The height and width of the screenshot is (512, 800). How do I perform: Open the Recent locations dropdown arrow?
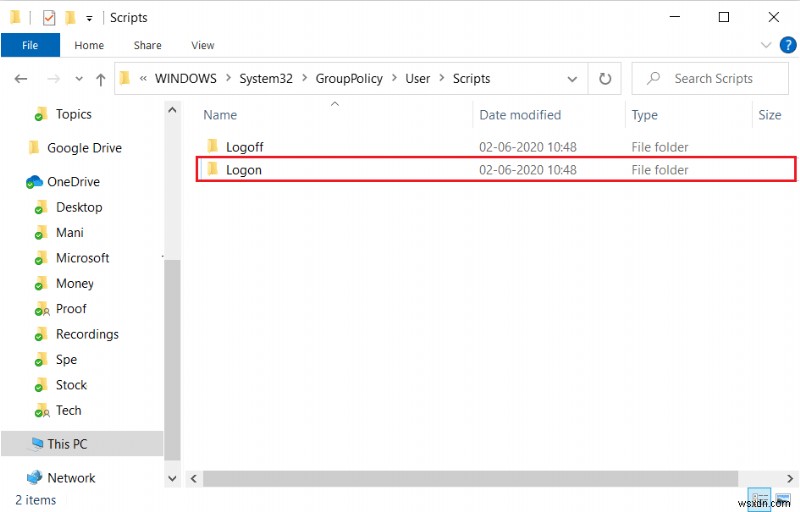click(x=79, y=79)
